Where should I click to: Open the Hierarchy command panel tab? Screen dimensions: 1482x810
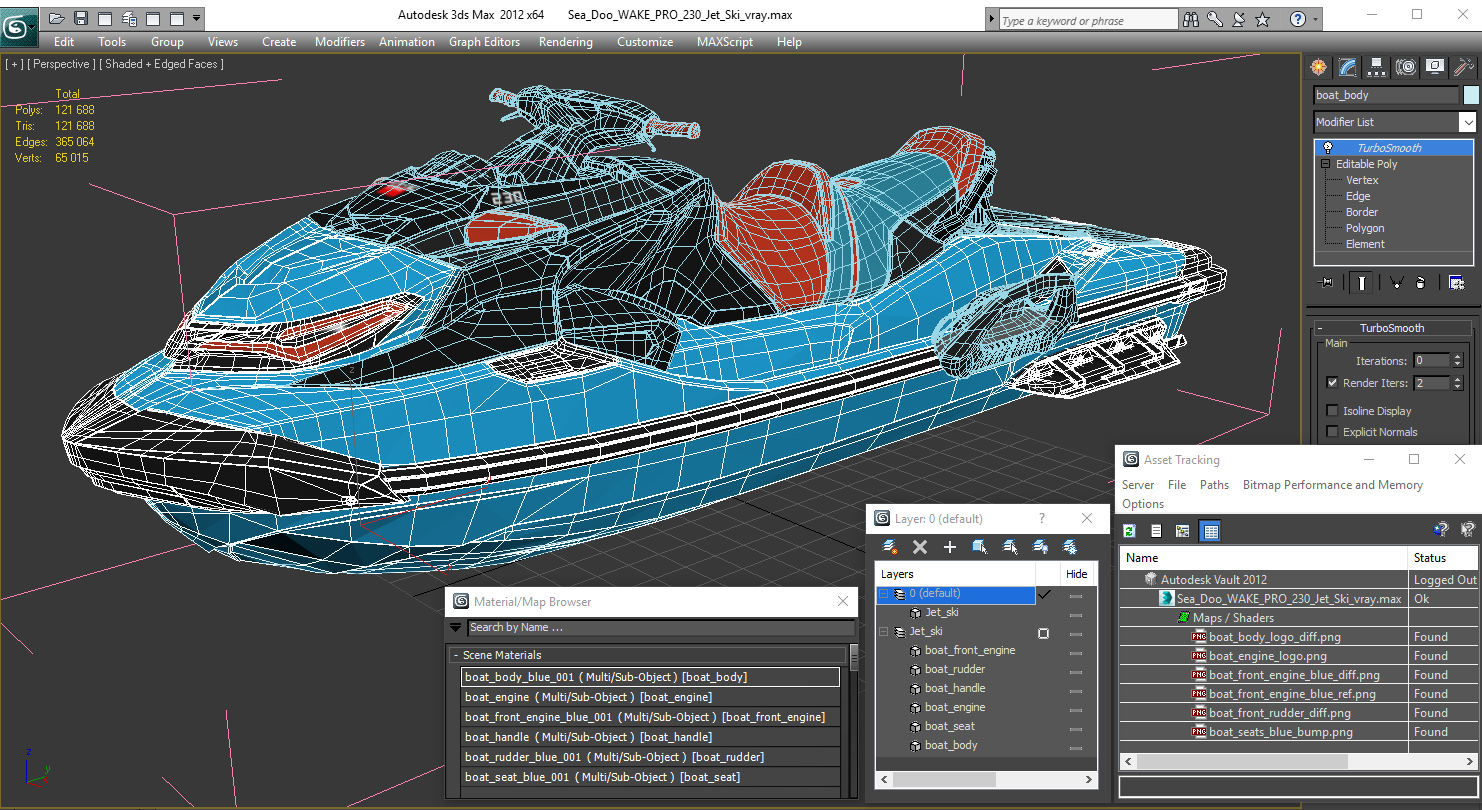(x=1377, y=67)
